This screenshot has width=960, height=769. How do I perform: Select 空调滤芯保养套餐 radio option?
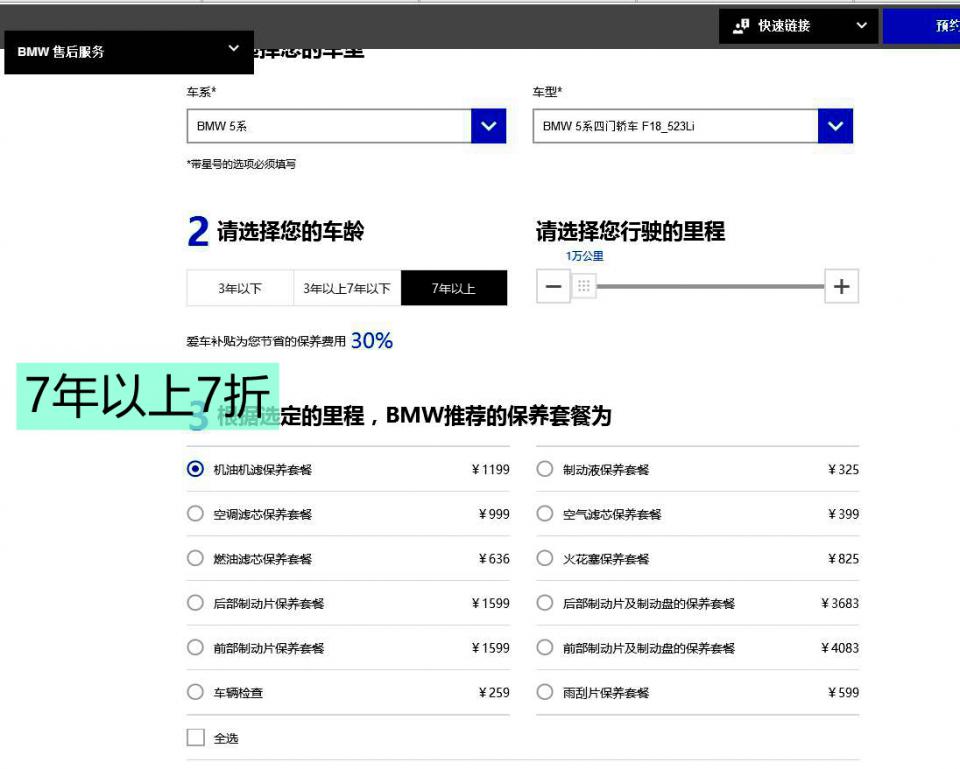[x=195, y=513]
